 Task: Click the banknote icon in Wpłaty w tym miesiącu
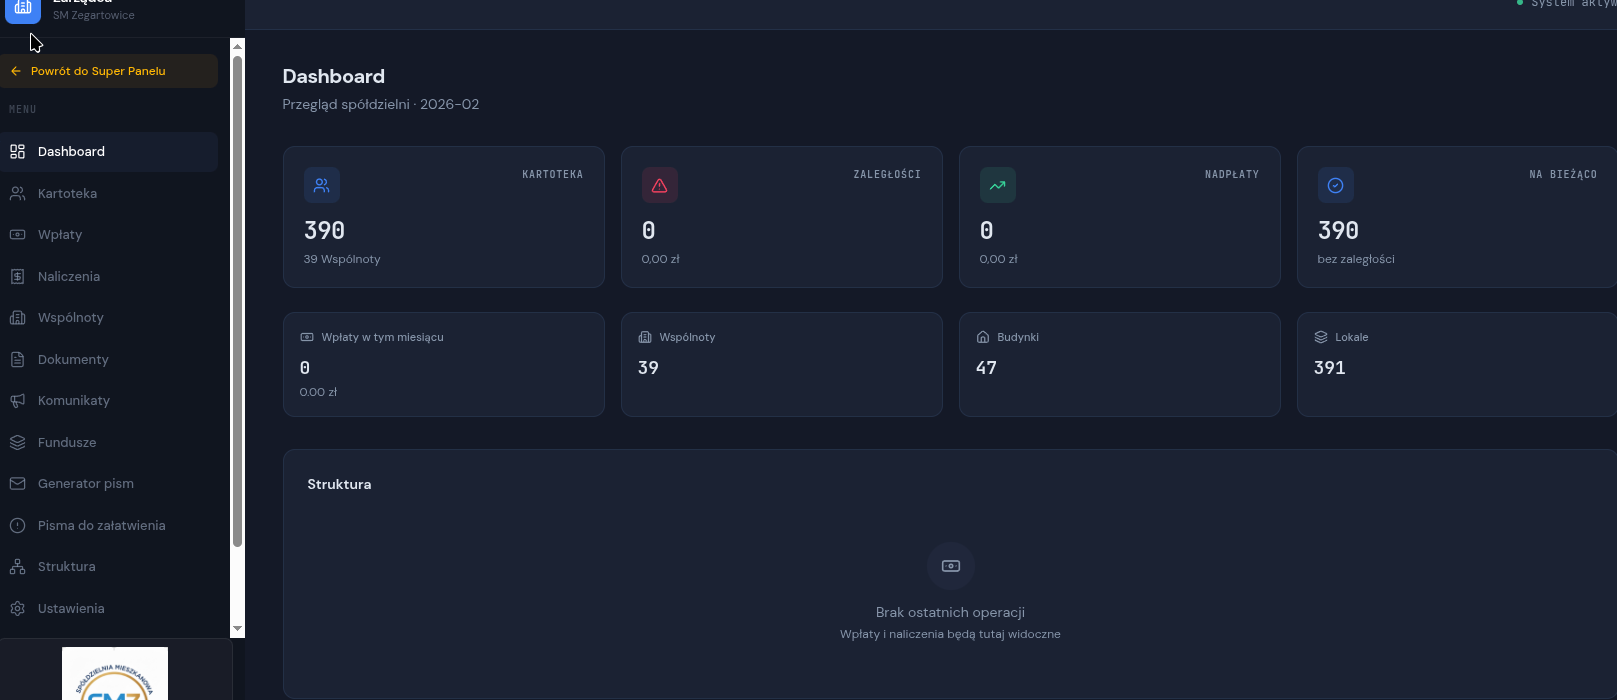click(x=307, y=337)
